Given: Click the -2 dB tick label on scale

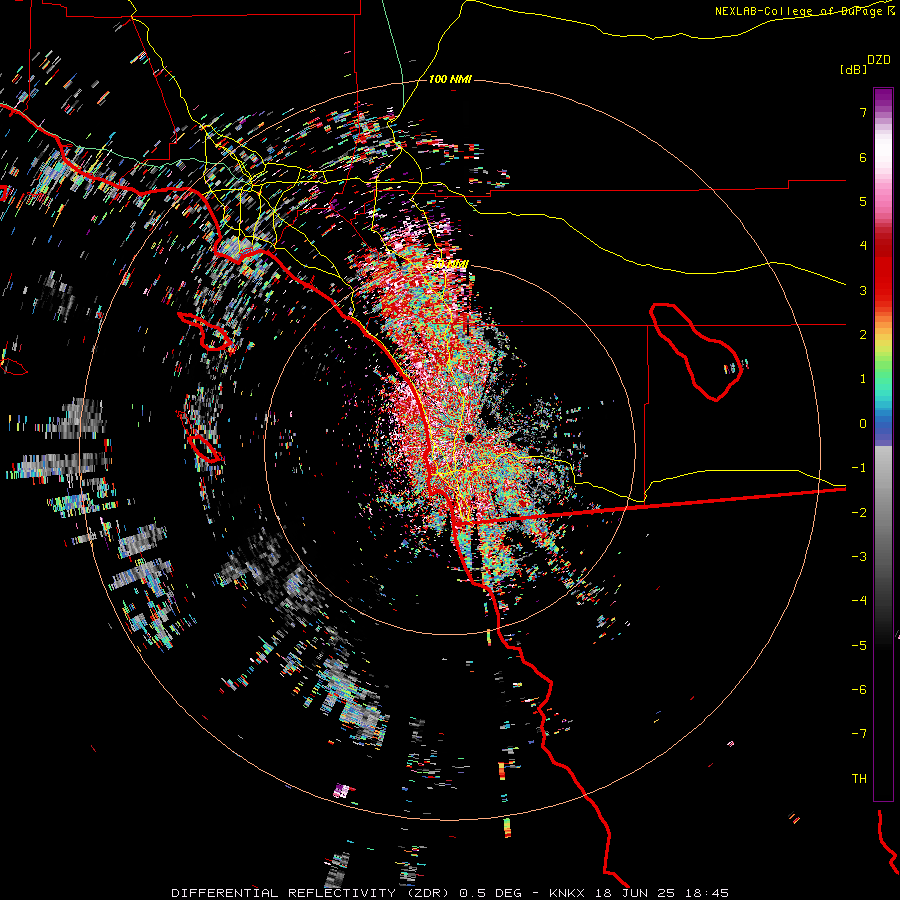Looking at the screenshot, I should coord(859,513).
